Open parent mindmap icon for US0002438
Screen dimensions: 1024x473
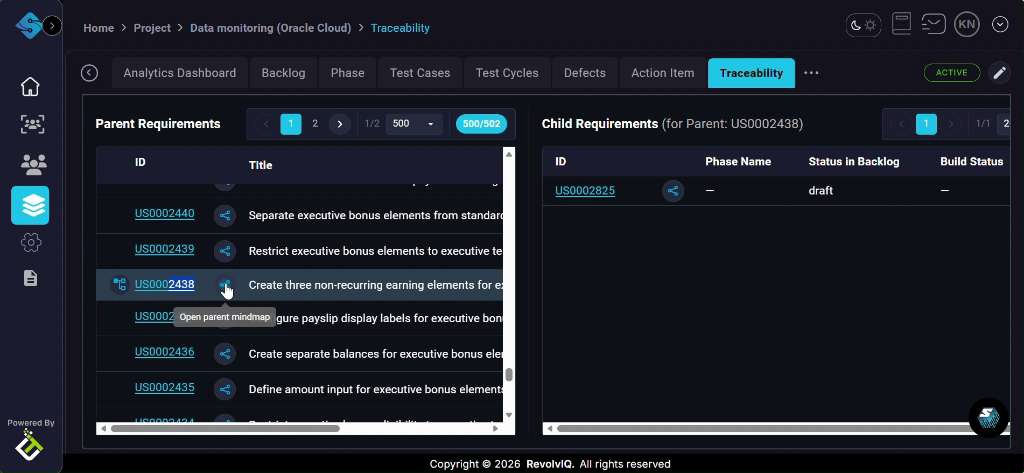pos(225,285)
